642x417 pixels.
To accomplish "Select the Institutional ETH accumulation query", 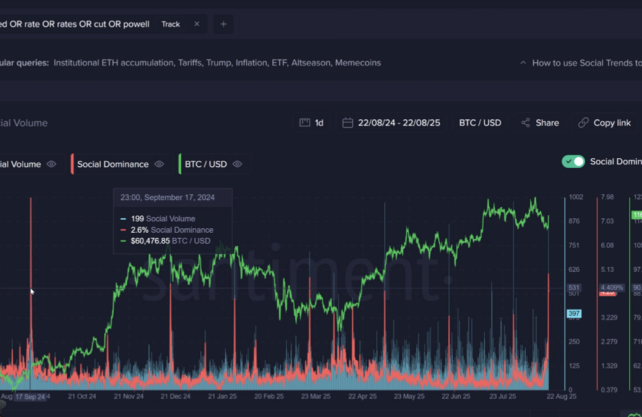I will pos(113,63).
